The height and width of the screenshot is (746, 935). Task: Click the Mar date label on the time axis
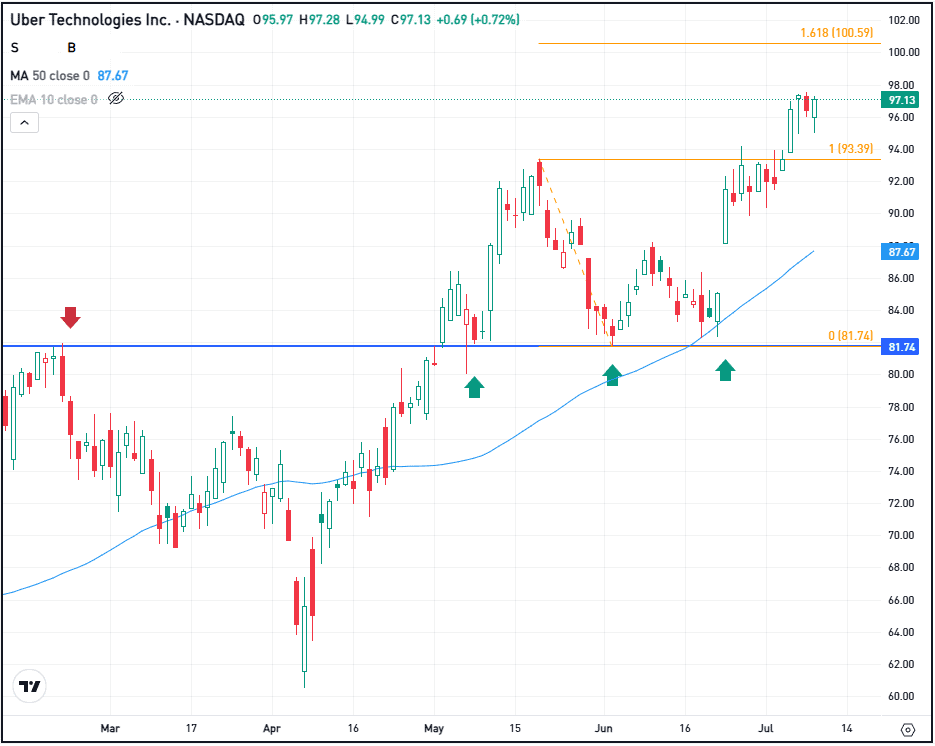coord(110,728)
